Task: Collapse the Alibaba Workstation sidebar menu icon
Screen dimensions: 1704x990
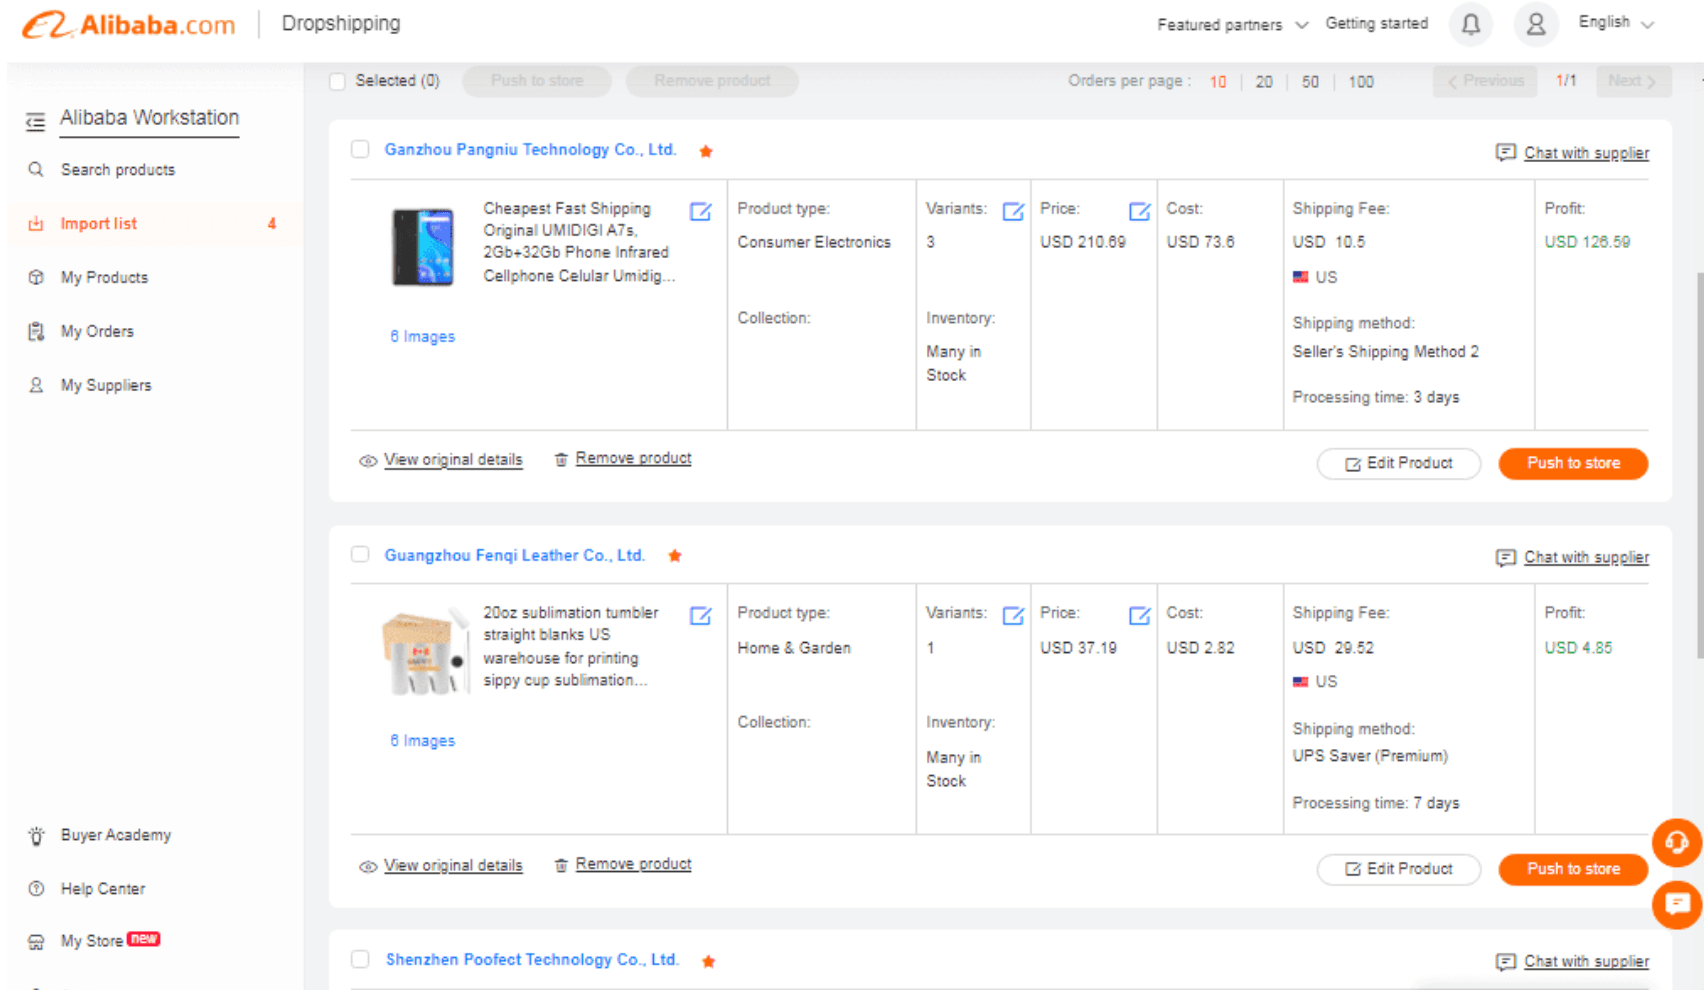Action: (35, 122)
